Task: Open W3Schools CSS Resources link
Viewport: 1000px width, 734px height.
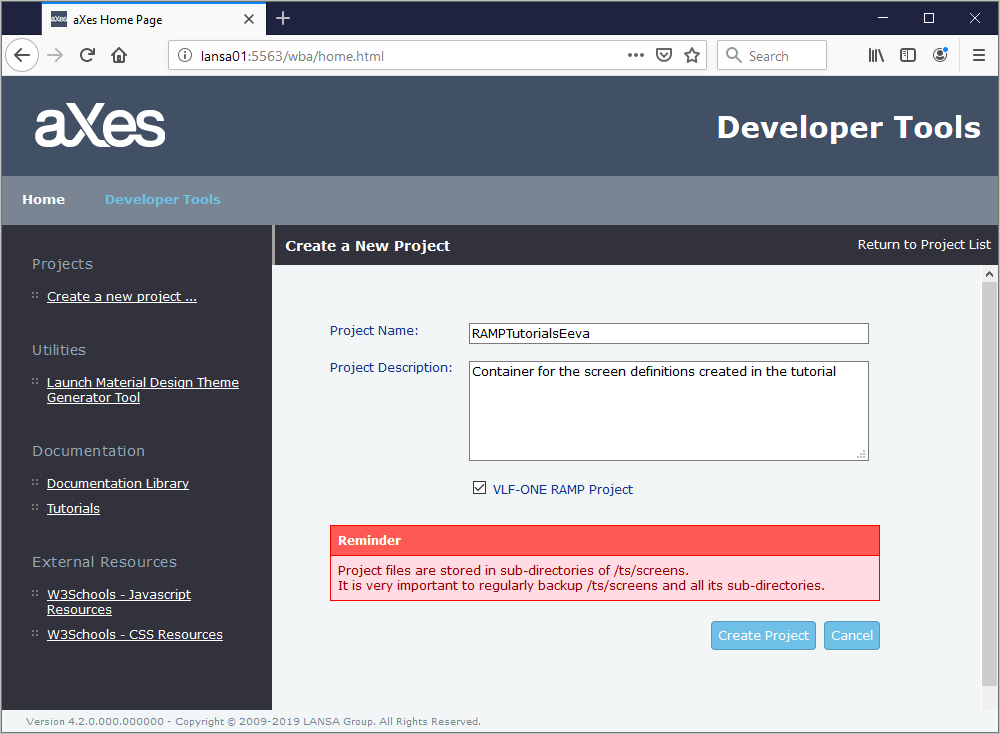Action: [x=135, y=635]
